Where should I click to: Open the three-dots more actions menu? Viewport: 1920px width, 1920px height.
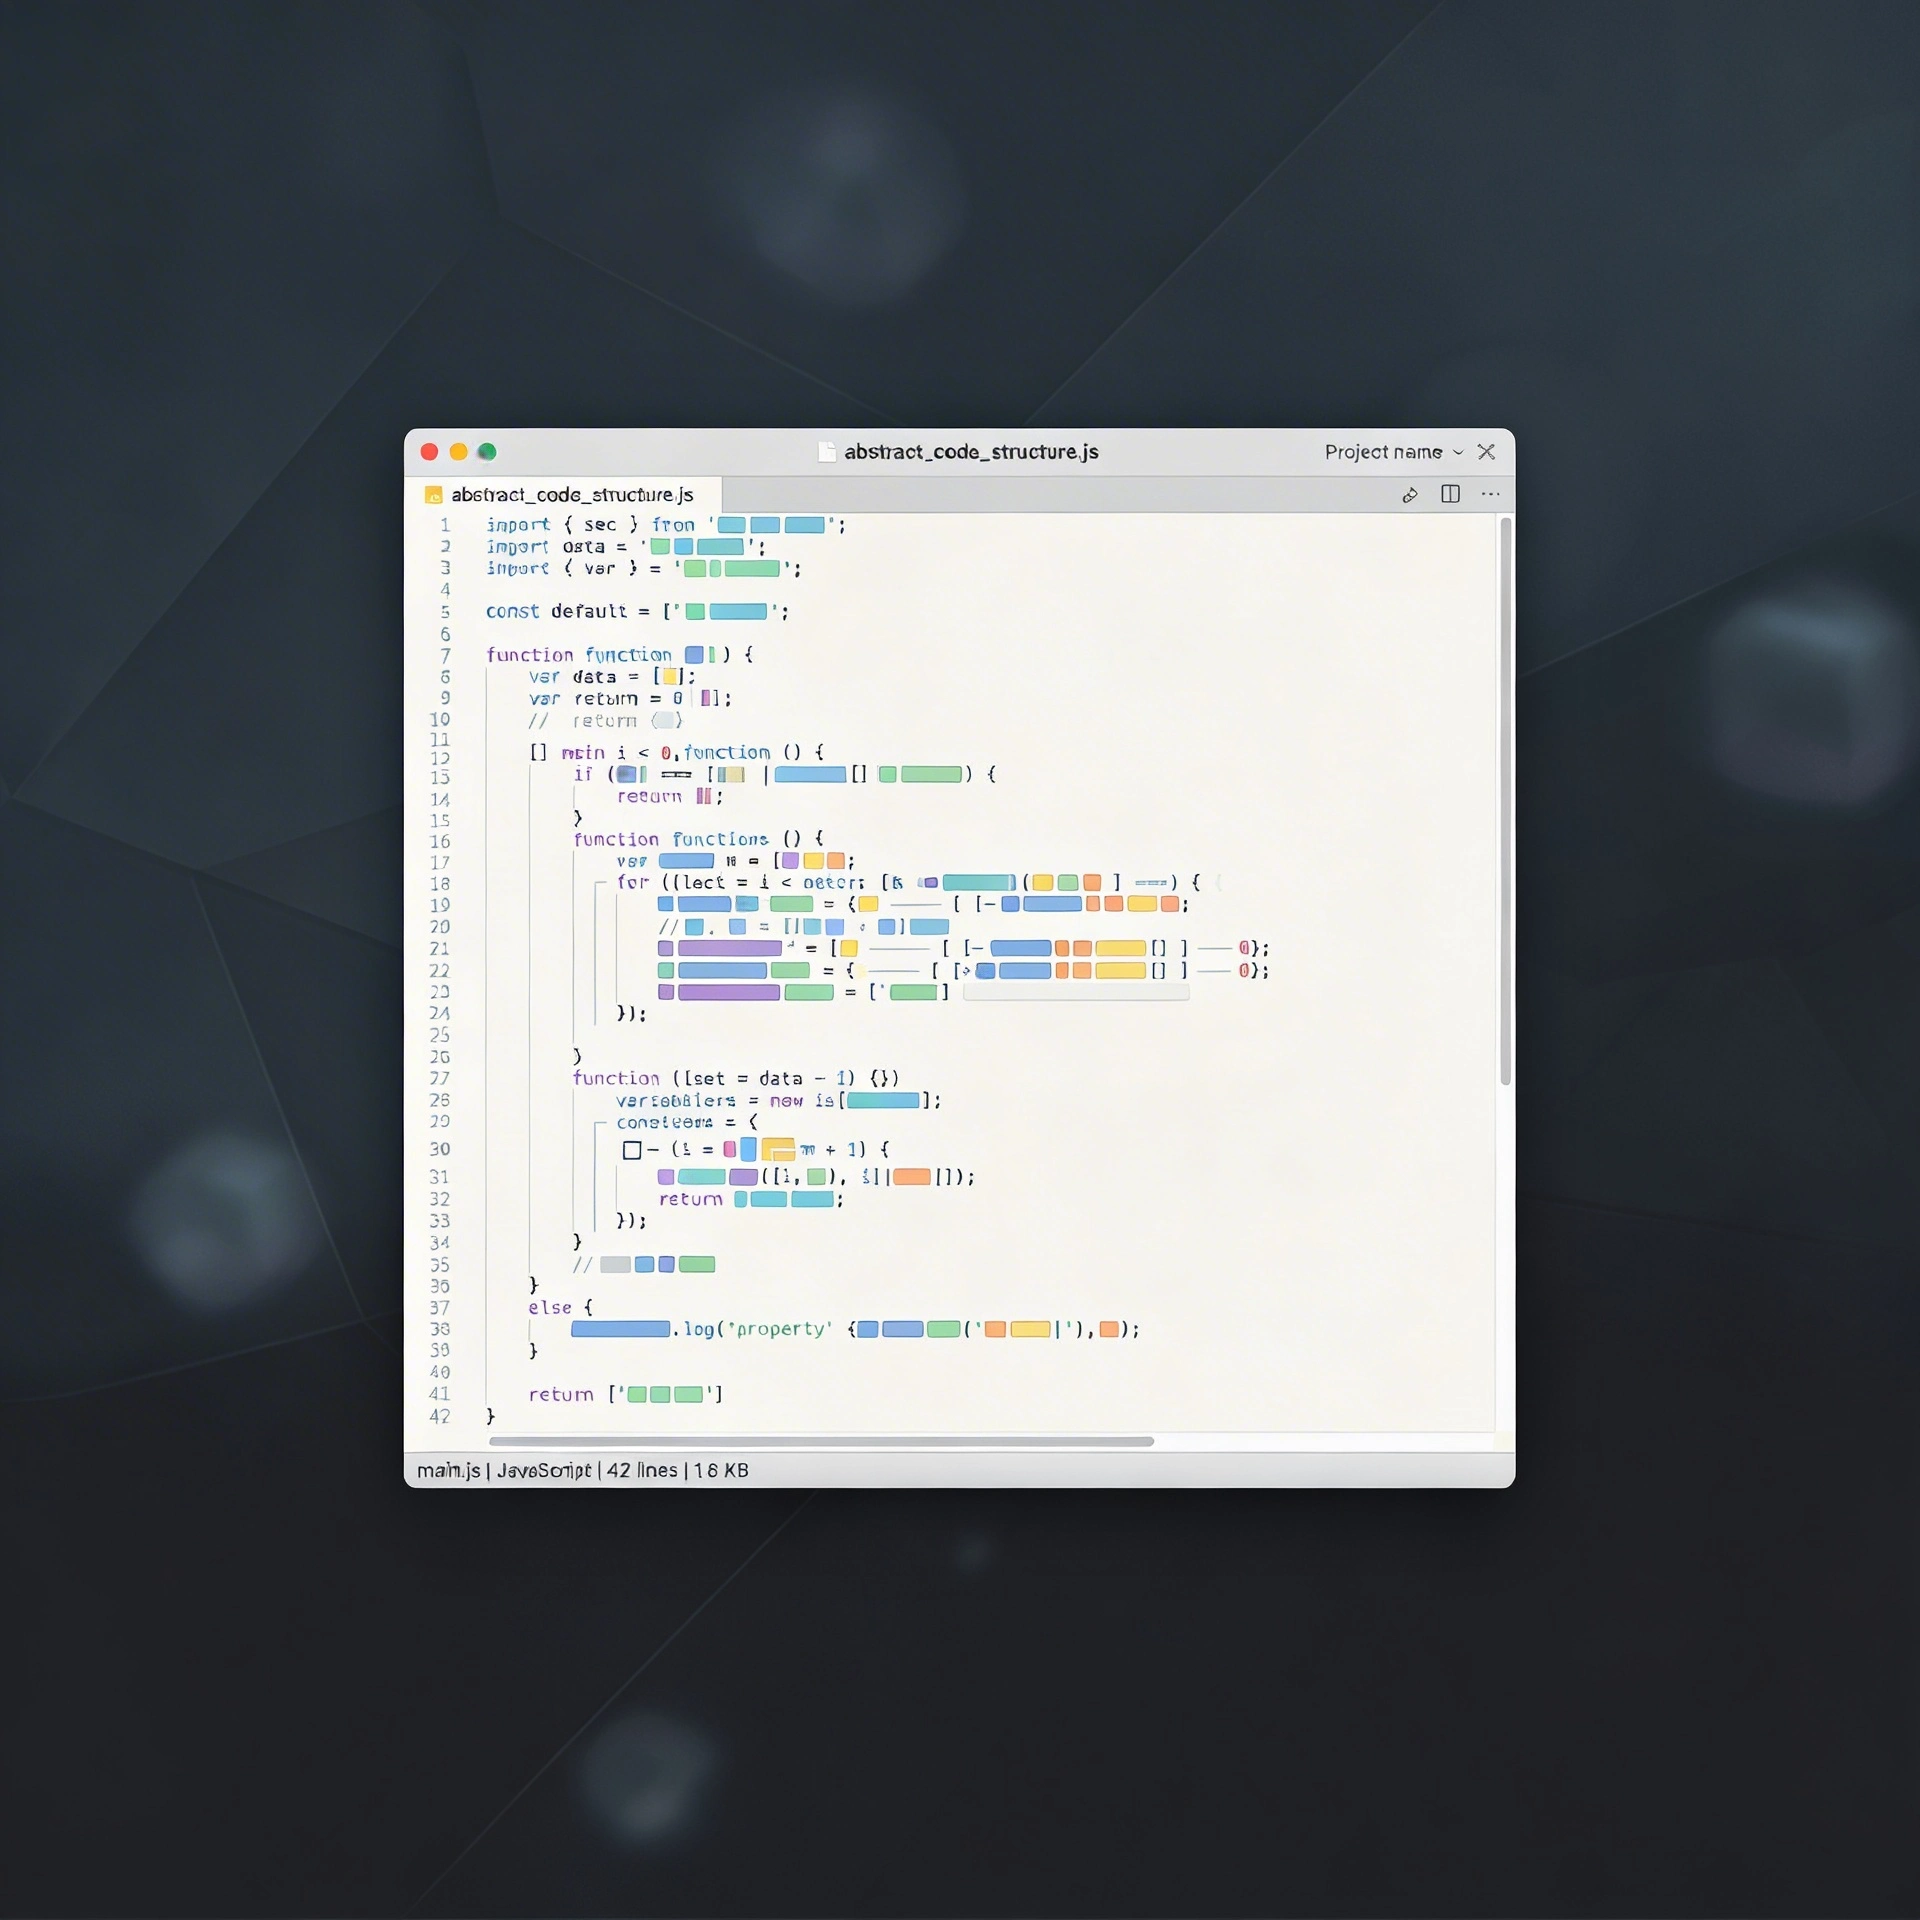coord(1490,494)
